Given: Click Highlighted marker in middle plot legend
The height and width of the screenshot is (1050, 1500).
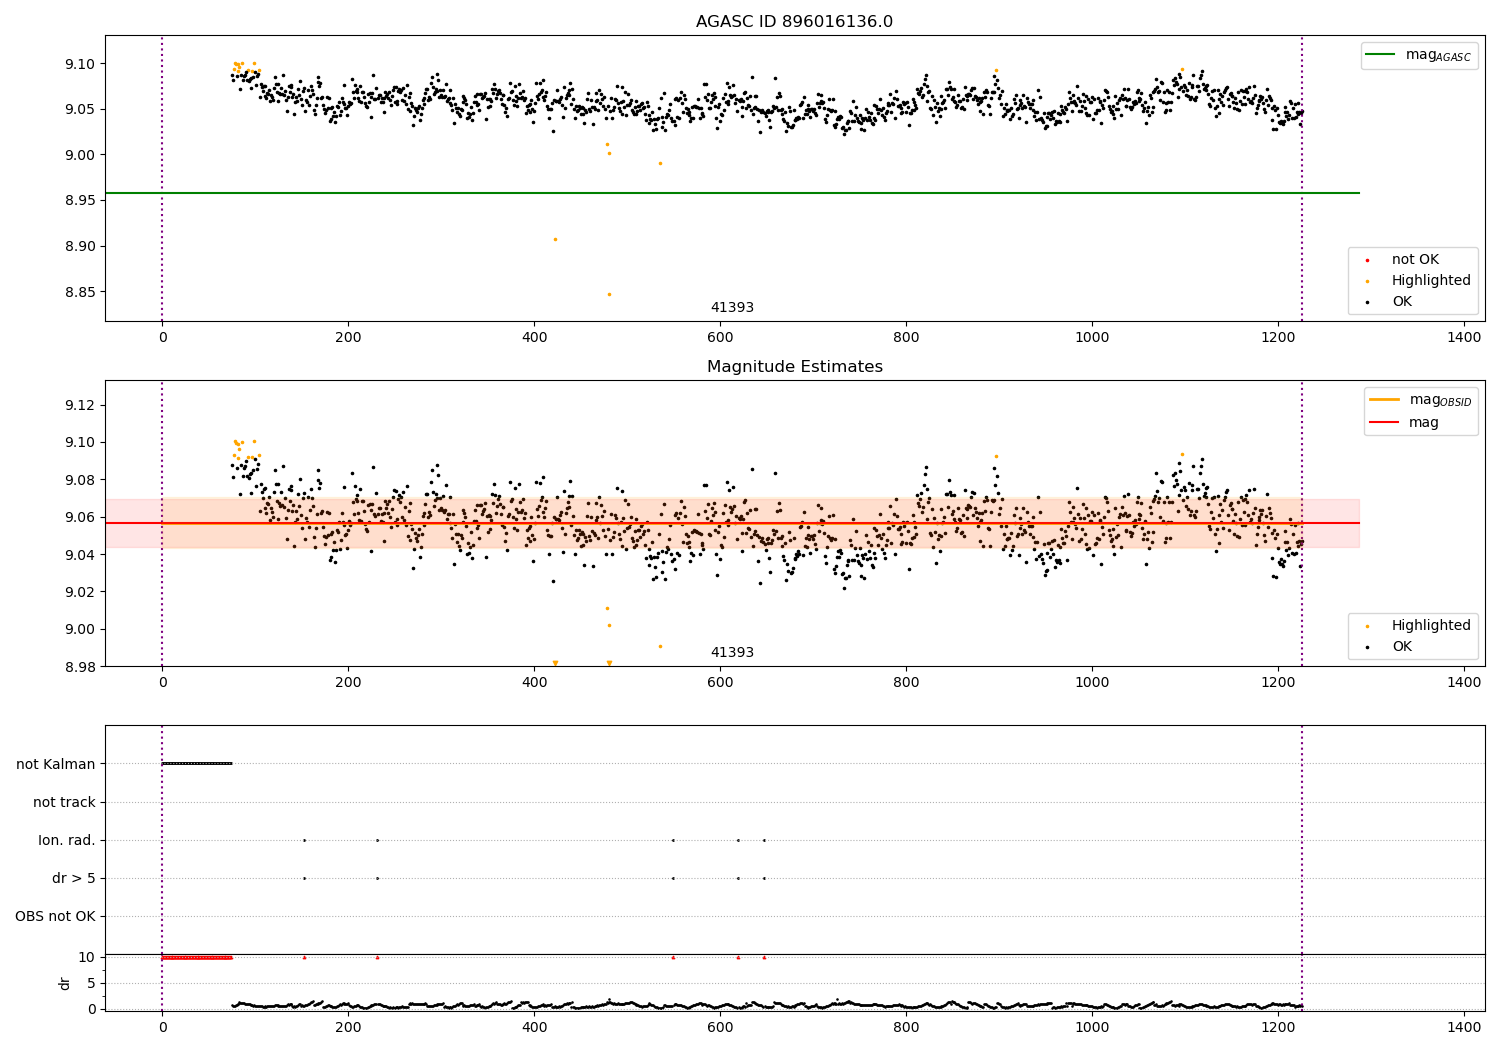Looking at the screenshot, I should 1368,626.
